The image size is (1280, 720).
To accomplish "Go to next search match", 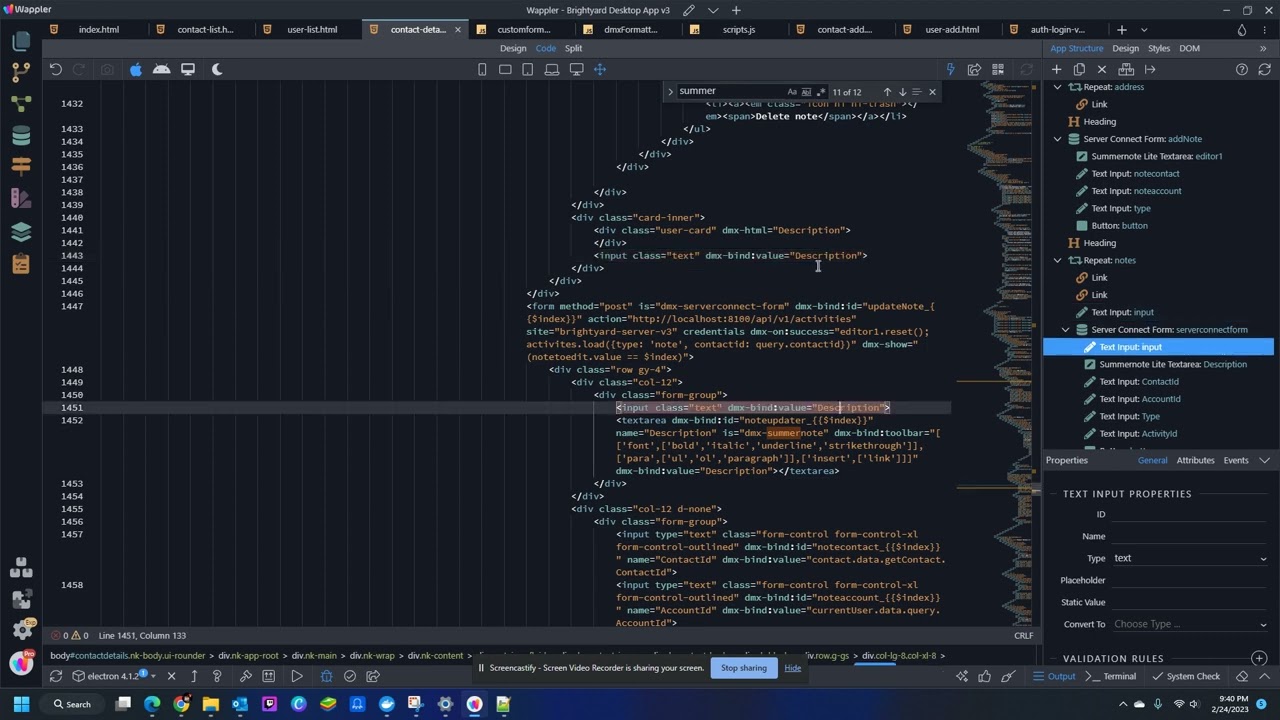I will (x=902, y=92).
